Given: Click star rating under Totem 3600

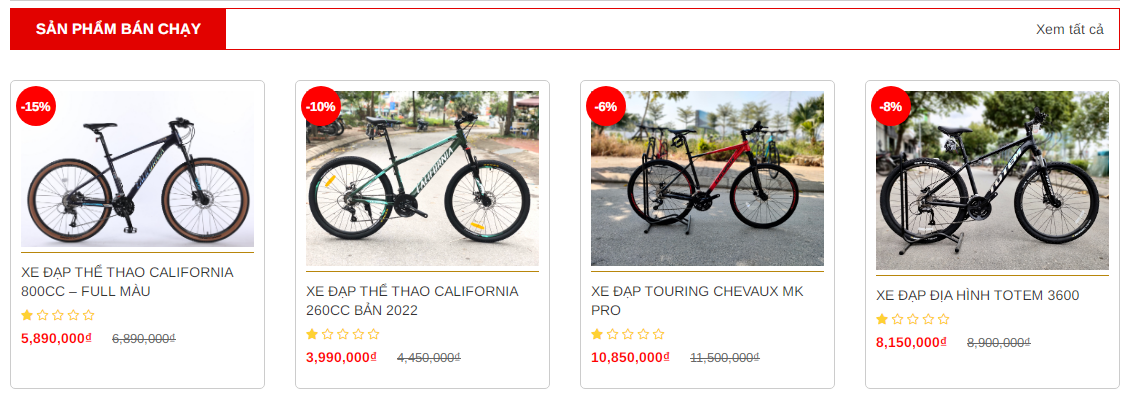Looking at the screenshot, I should click(x=913, y=319).
